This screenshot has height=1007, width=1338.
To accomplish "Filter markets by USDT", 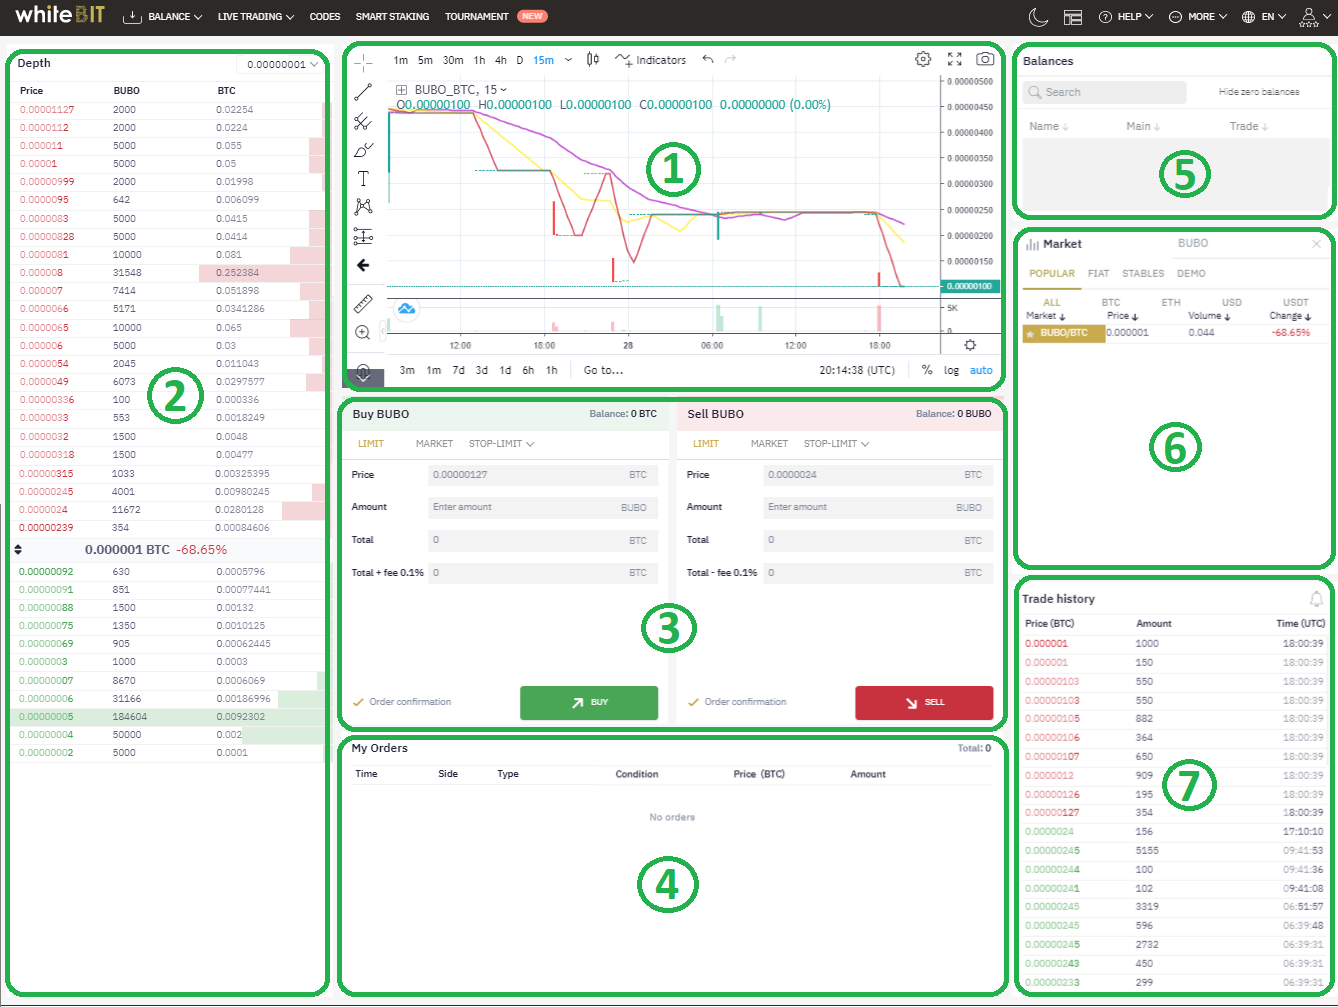I will coord(1295,302).
